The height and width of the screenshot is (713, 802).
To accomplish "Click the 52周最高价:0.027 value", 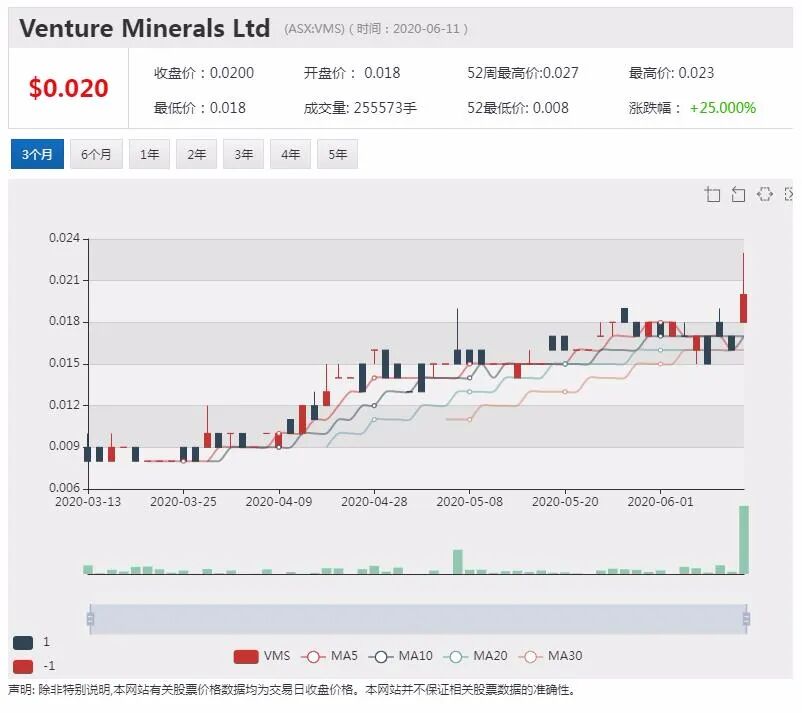I will click(x=523, y=73).
